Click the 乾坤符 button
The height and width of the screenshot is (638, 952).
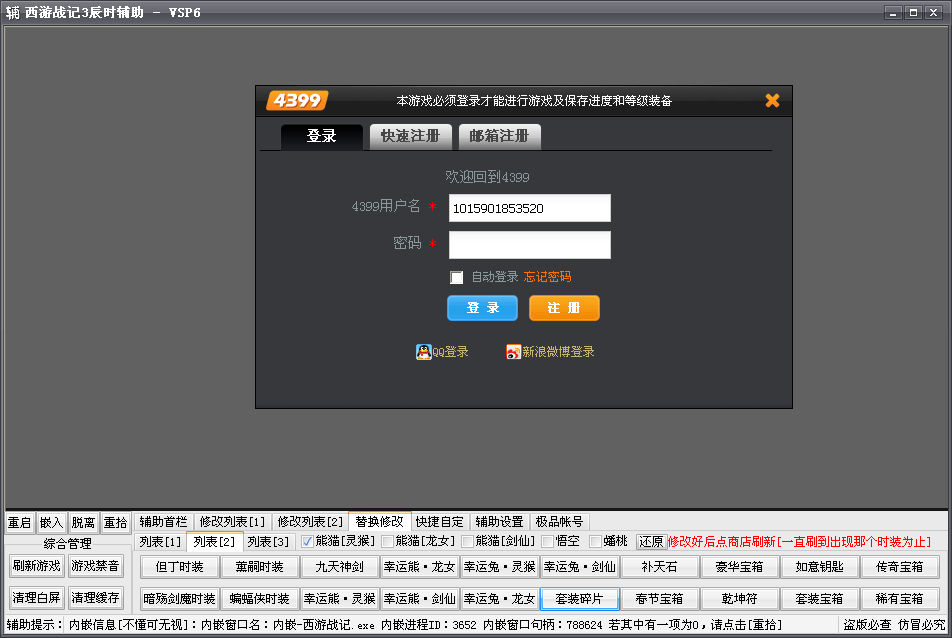click(740, 599)
